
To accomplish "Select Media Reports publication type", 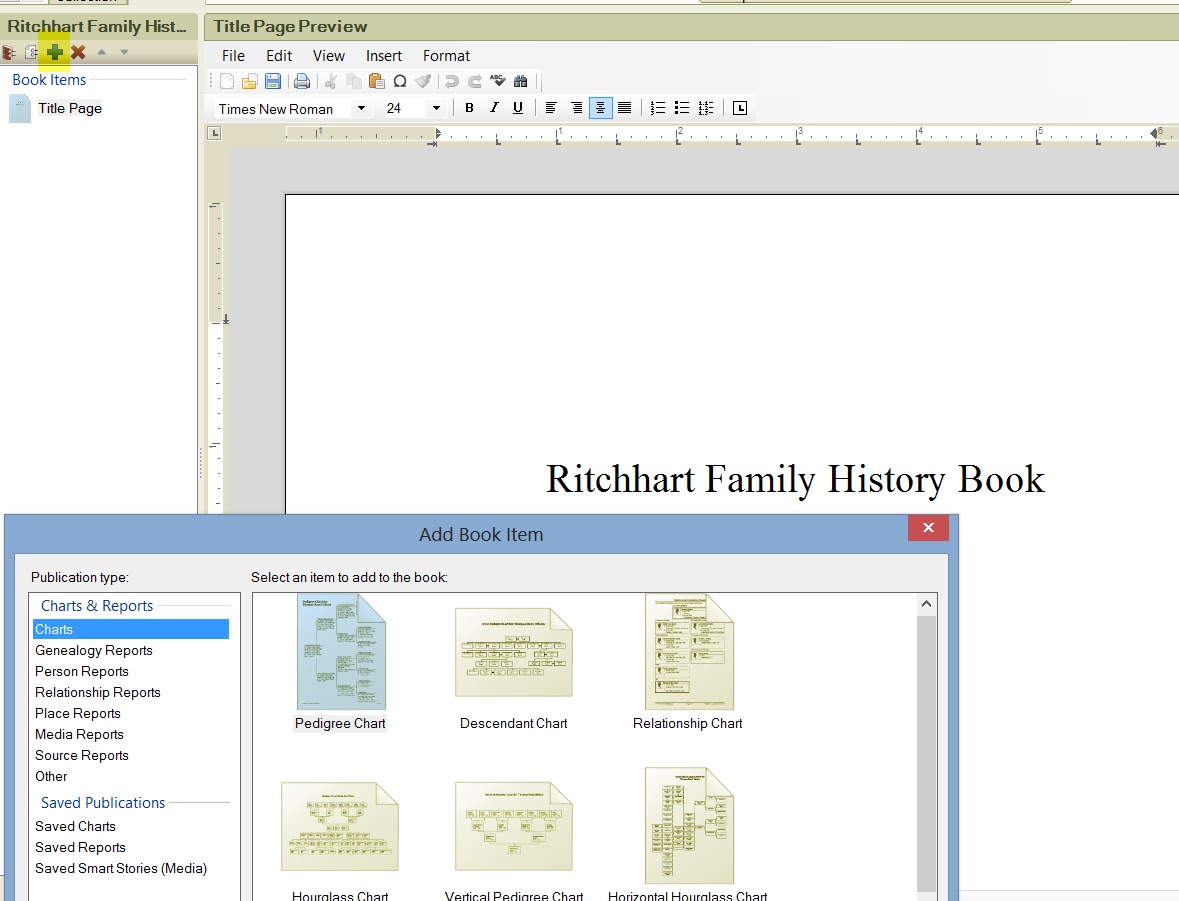I will pos(79,735).
